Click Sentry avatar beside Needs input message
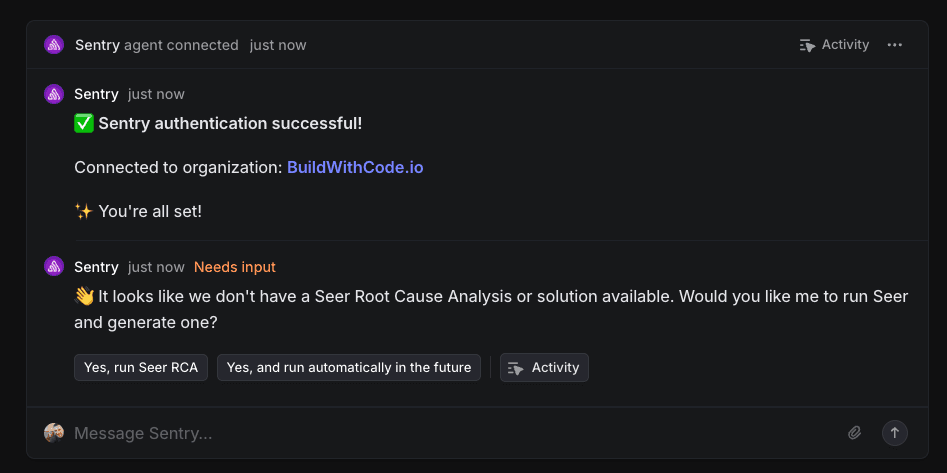Image resolution: width=947 pixels, height=473 pixels. (54, 266)
